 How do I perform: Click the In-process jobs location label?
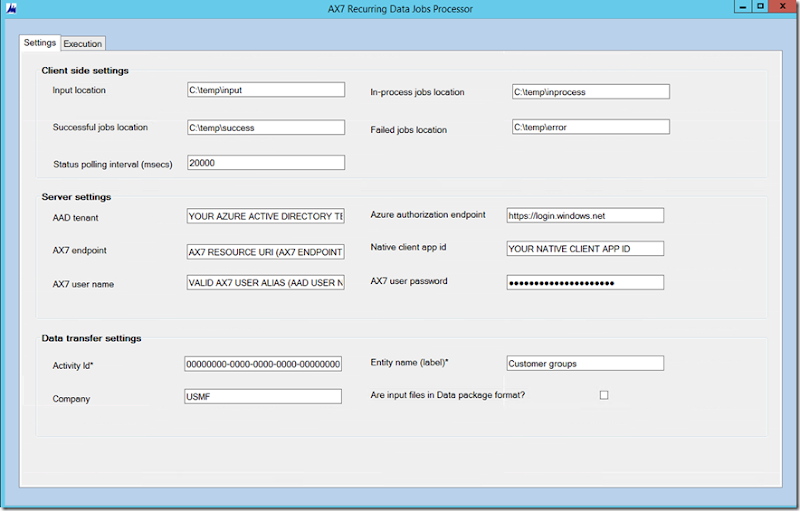417,92
